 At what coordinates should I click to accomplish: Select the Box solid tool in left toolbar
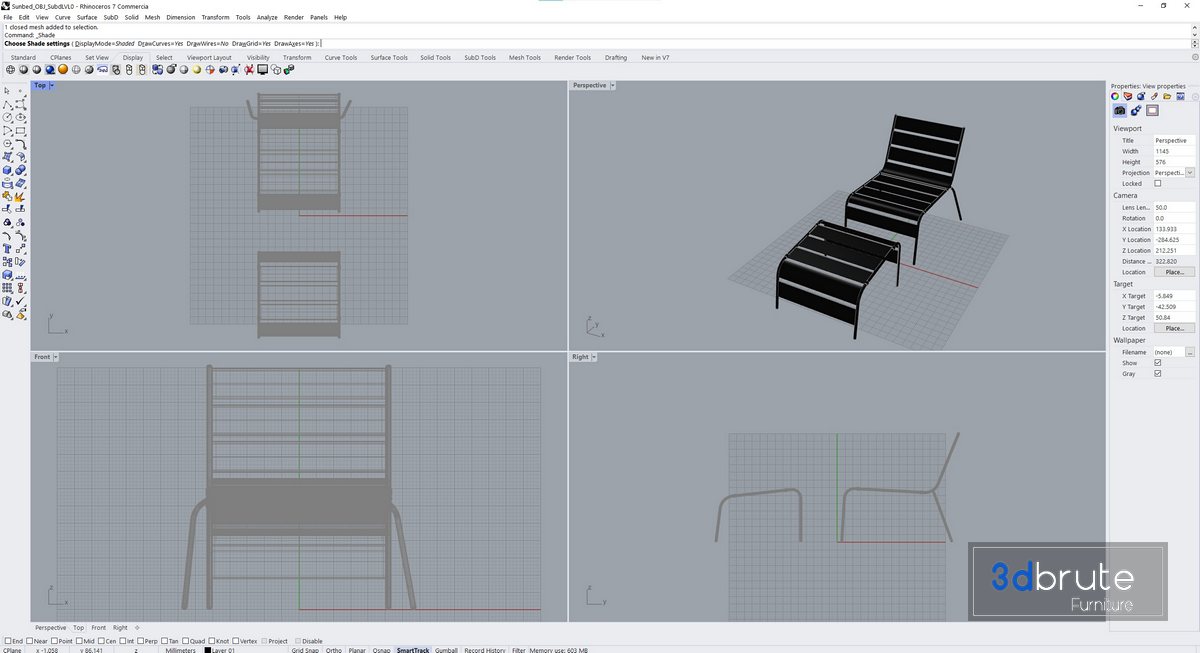8,171
